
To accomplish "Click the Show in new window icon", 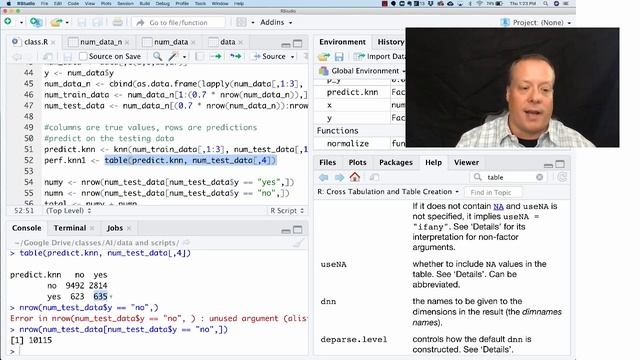I will click(48, 56).
